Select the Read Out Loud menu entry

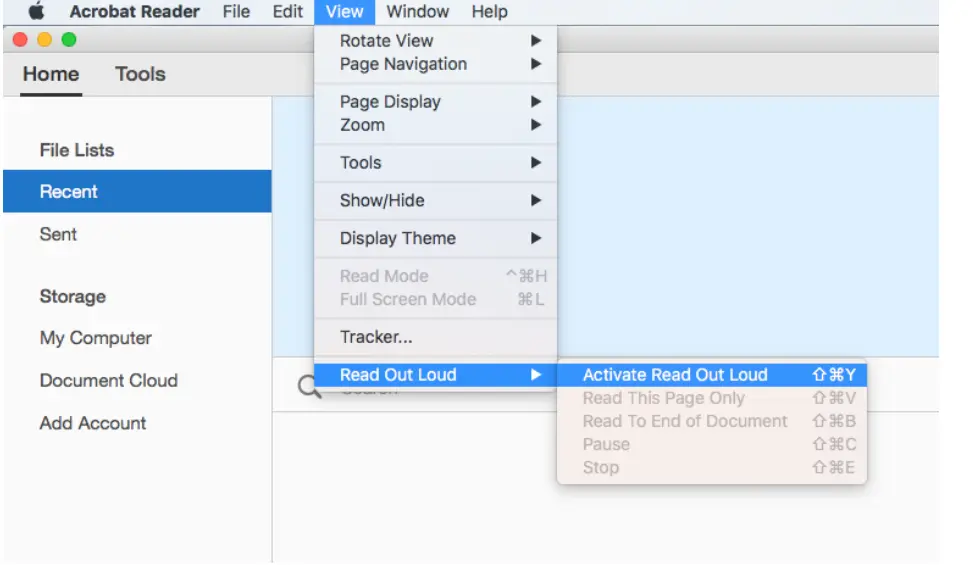pos(436,375)
